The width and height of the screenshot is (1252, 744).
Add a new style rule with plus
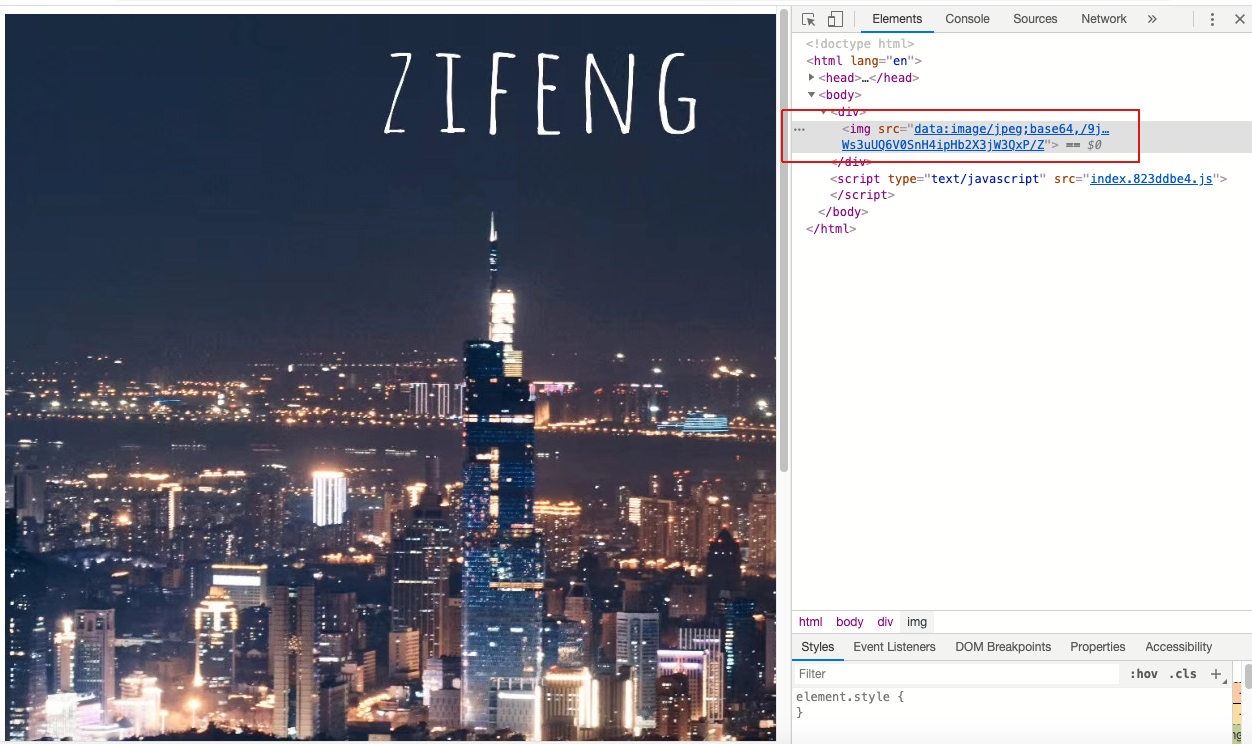pos(1216,674)
